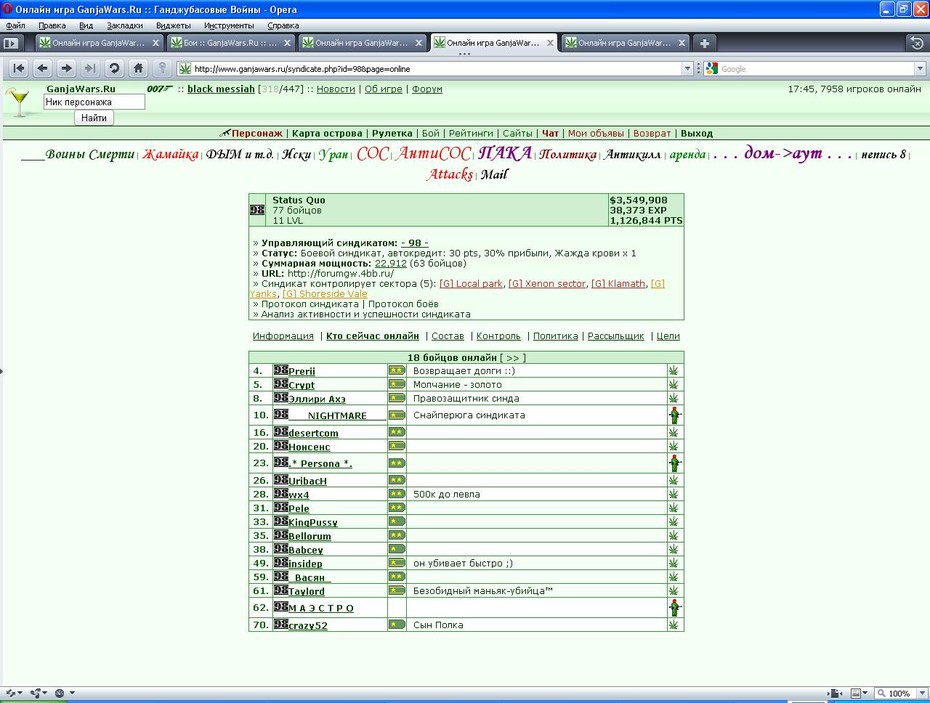Click the Fast Forward navigation button
Screen dimensions: 930x703
pyautogui.click(x=90, y=69)
